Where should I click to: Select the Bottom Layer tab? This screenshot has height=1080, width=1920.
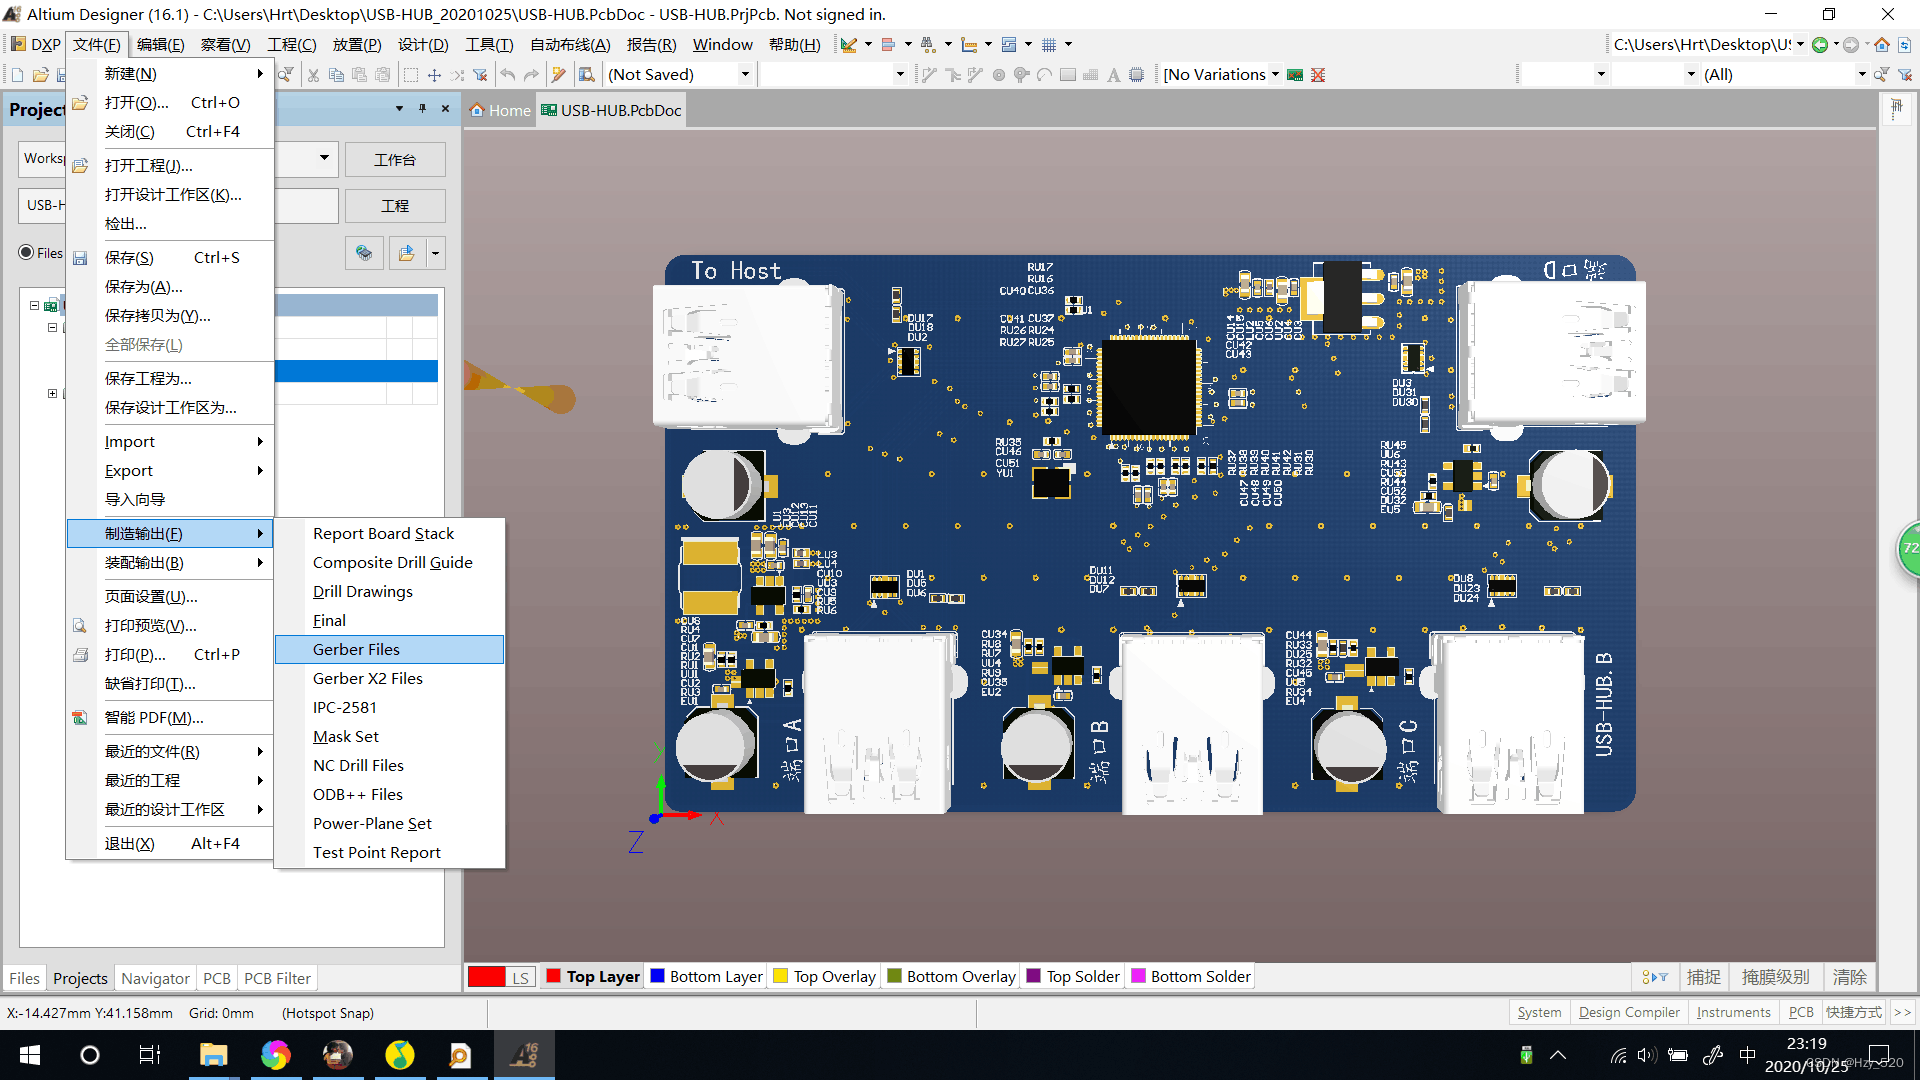[x=707, y=977]
